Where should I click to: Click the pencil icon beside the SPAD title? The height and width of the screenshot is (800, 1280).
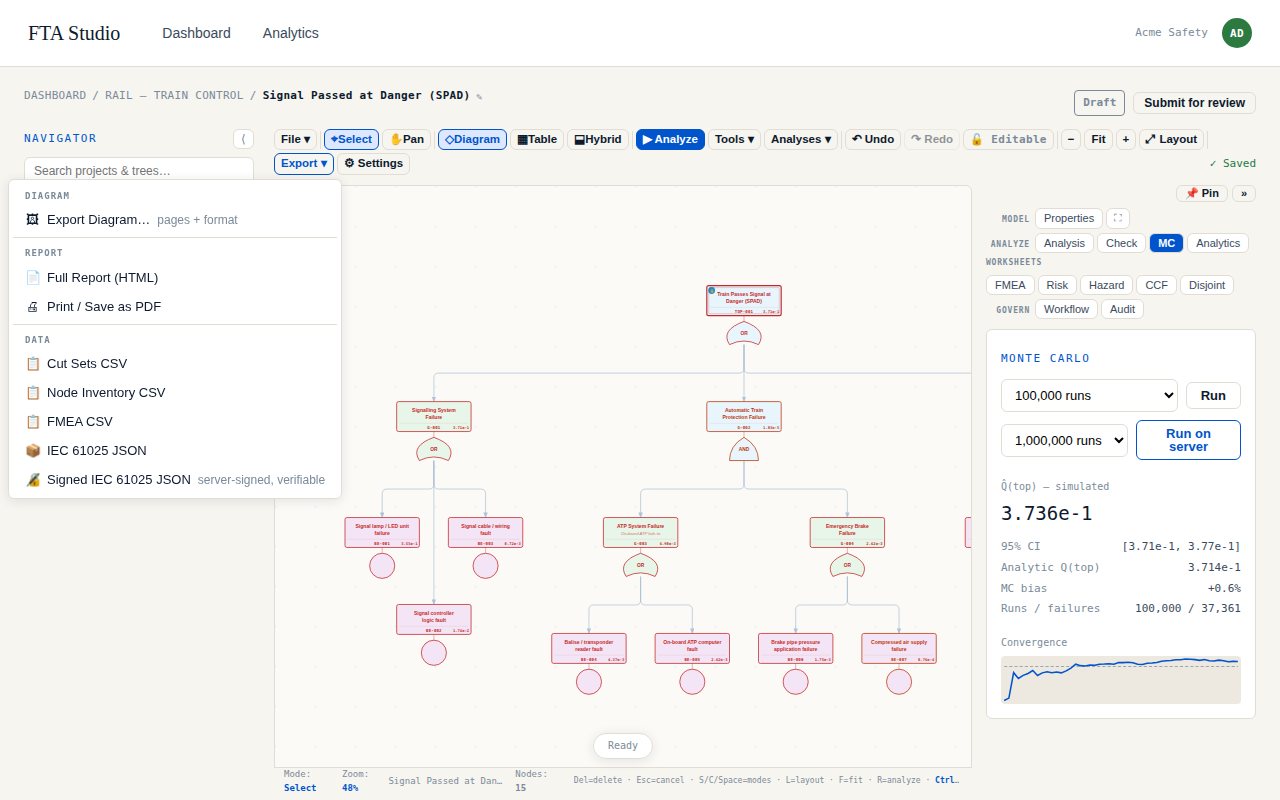tap(479, 97)
